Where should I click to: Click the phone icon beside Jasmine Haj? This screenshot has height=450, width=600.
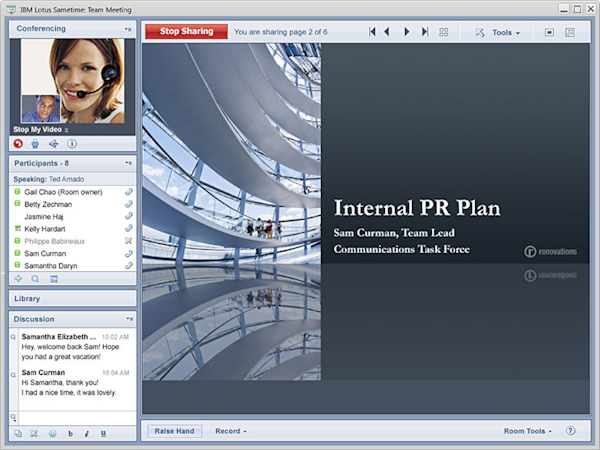(x=129, y=216)
